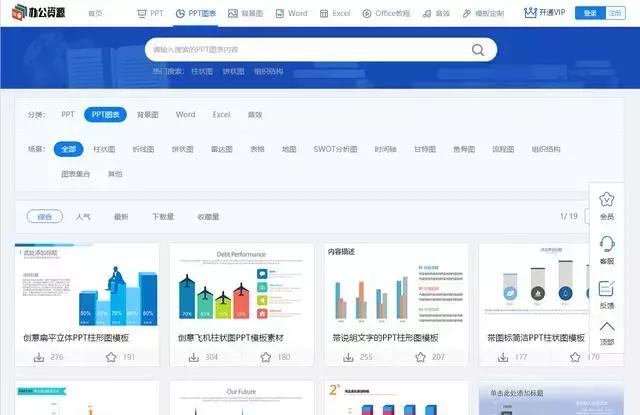Click the 开通VIP crown icon

tap(530, 13)
